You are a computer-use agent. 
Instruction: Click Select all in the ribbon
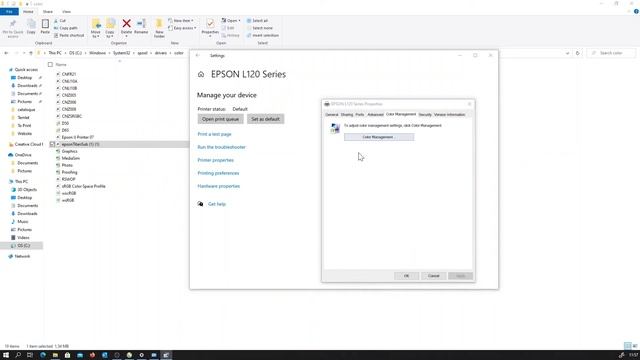coord(257,20)
